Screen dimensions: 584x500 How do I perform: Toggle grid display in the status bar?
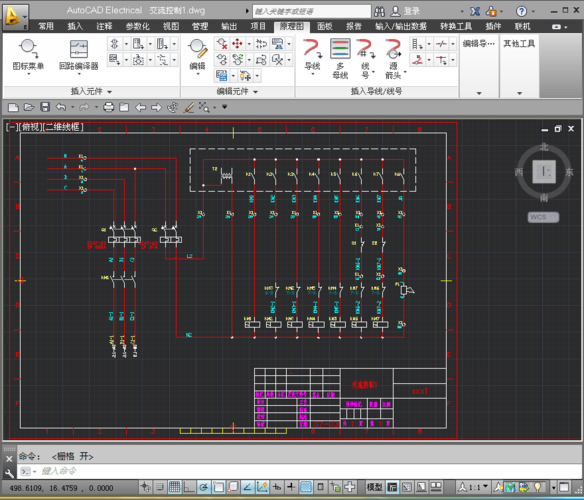click(174, 487)
